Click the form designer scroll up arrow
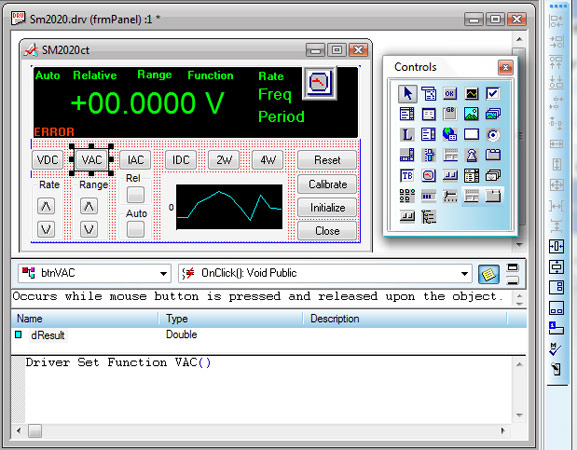Viewport: 577px width, 450px height. 519,39
